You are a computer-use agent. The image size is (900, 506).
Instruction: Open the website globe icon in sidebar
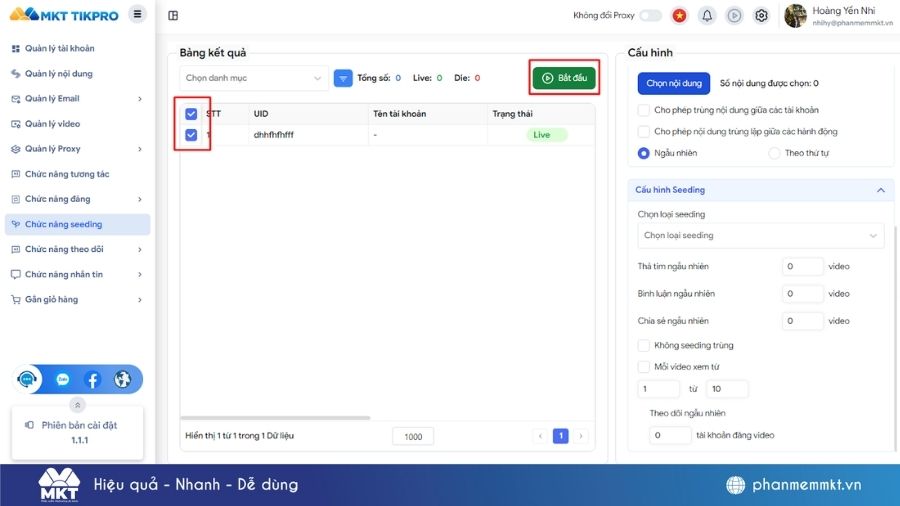click(122, 379)
